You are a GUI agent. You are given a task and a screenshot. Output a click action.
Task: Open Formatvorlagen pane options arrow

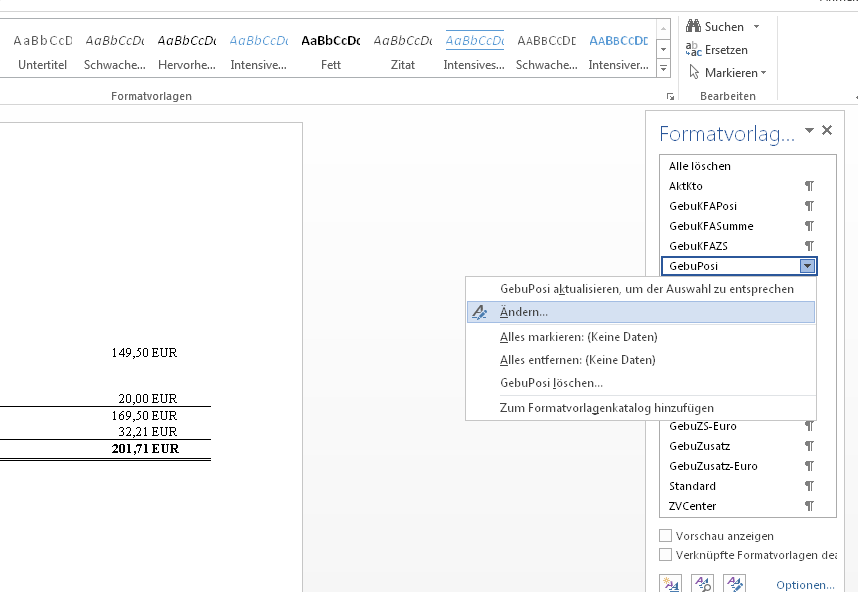tap(809, 131)
